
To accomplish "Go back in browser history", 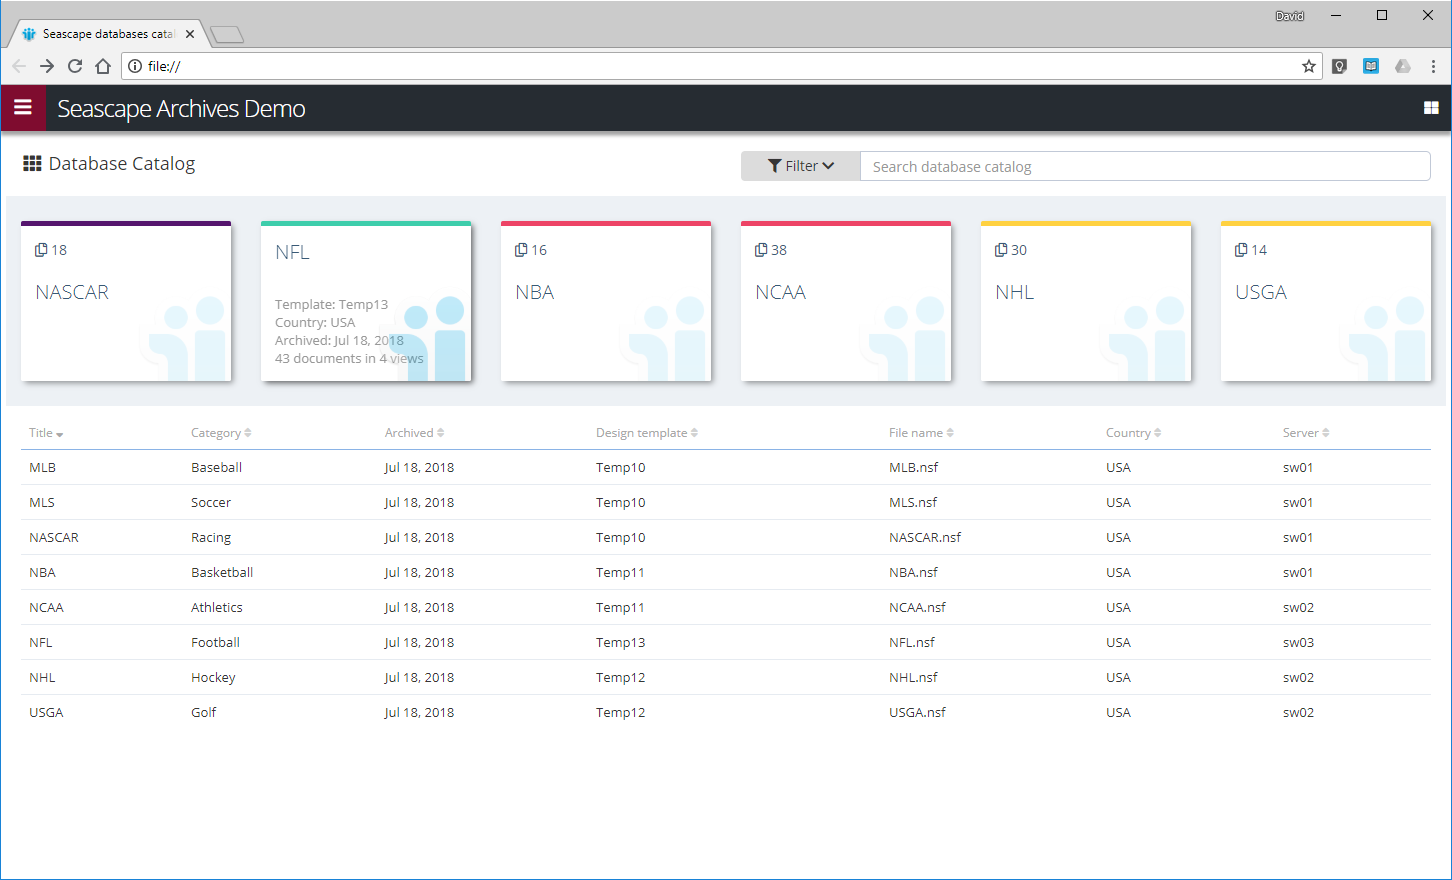I will [19, 66].
